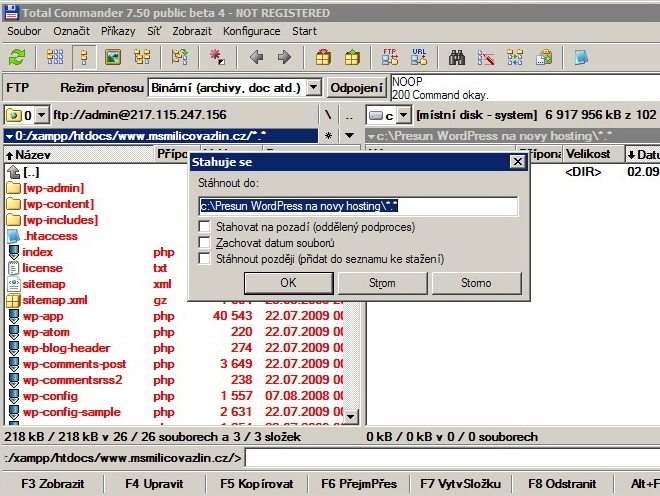Open file search binoculars icon

tap(457, 57)
